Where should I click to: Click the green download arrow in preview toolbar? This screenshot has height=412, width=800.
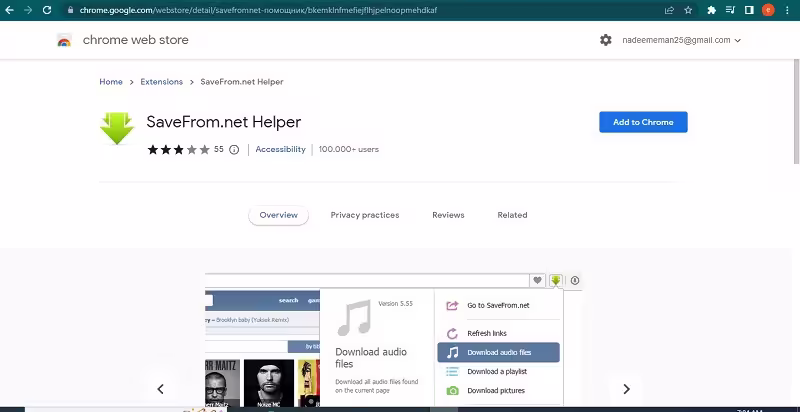coord(556,280)
